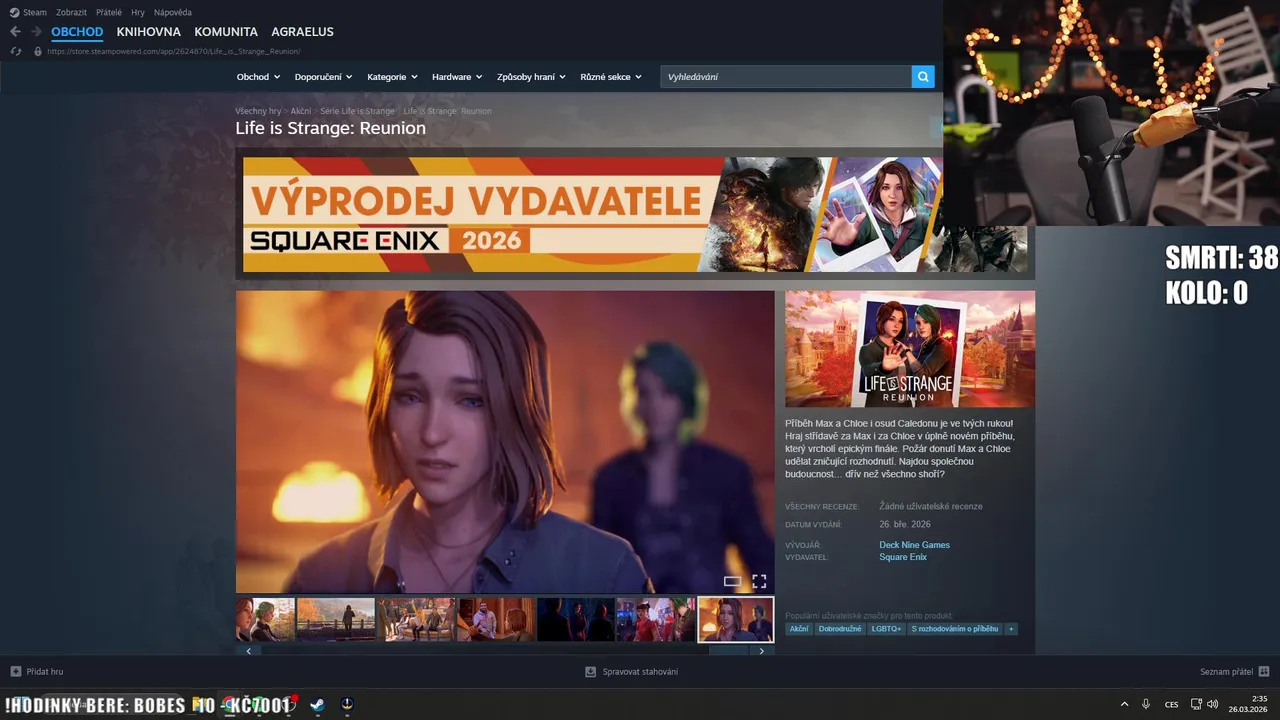
Task: Expand the Obchod store dropdown
Action: coord(258,77)
